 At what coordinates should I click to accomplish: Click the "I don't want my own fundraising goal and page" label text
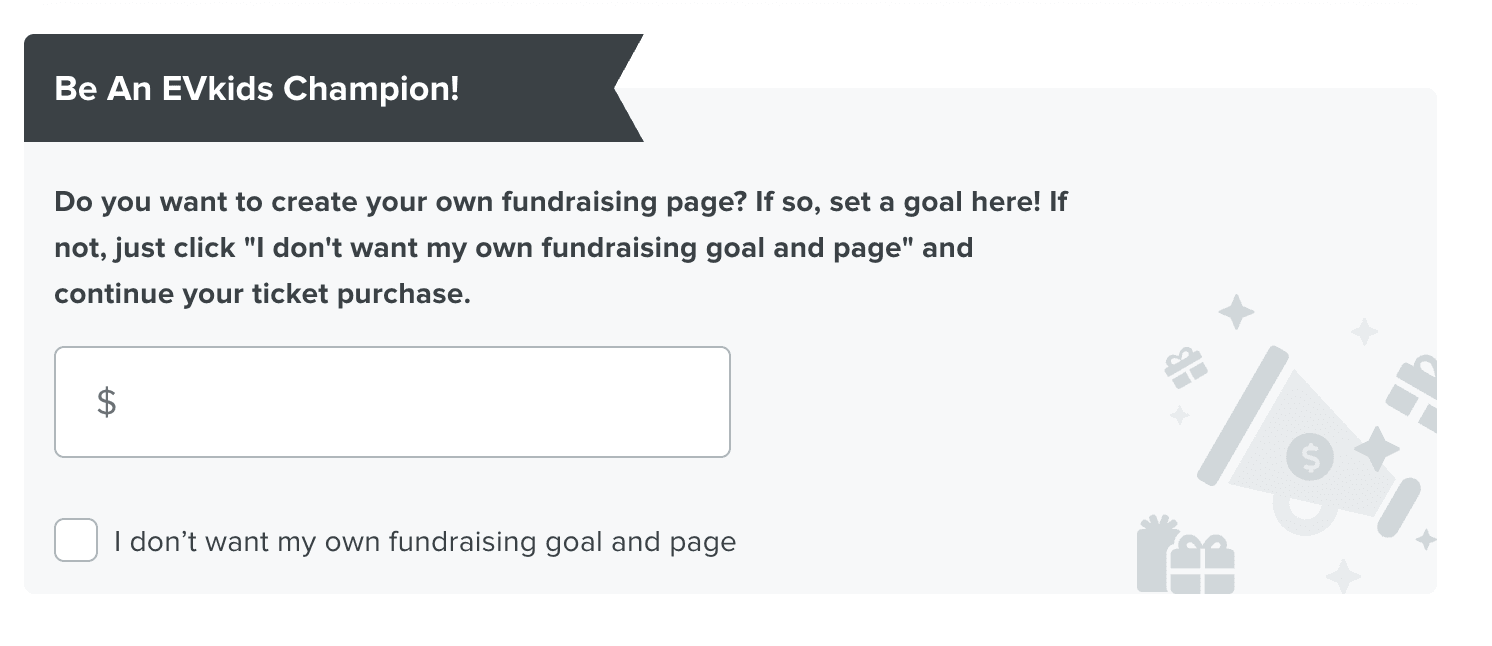[x=425, y=542]
